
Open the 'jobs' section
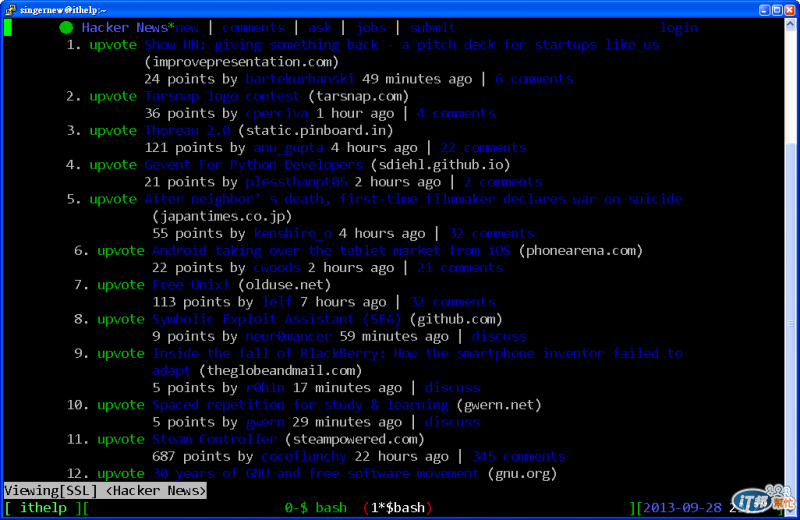tap(371, 28)
